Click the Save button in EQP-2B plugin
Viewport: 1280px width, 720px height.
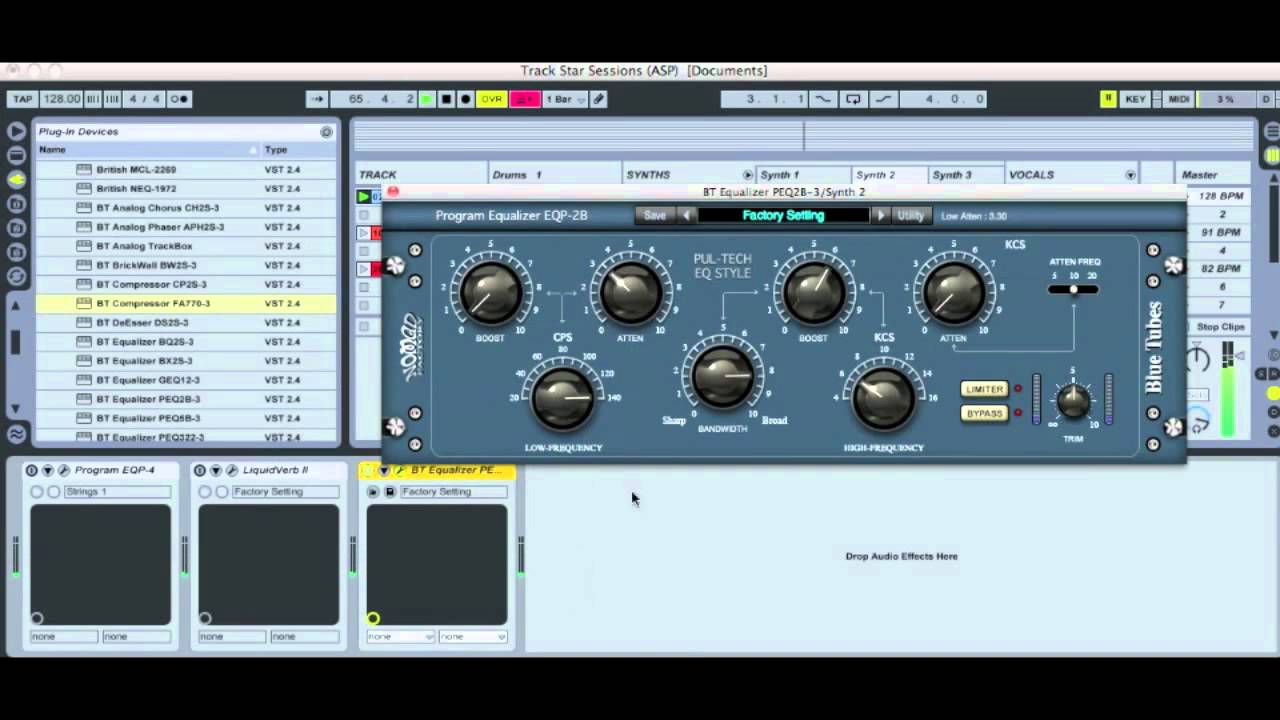pos(655,215)
